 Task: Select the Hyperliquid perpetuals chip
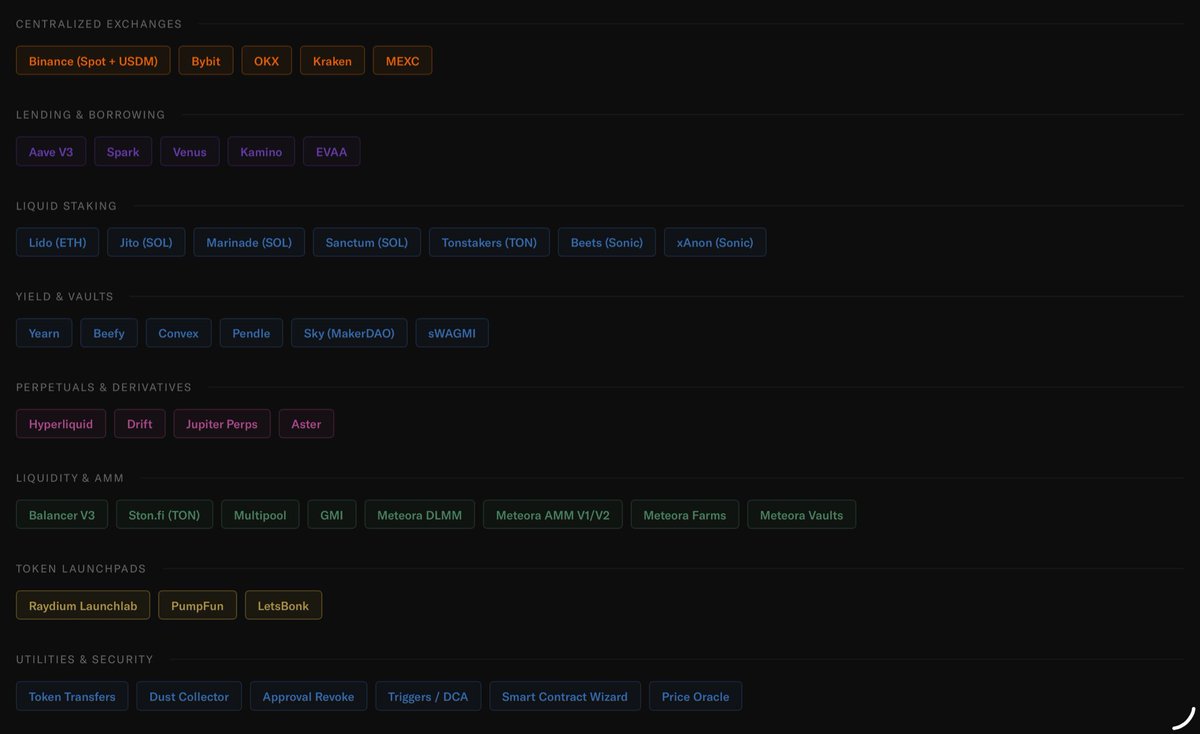61,424
